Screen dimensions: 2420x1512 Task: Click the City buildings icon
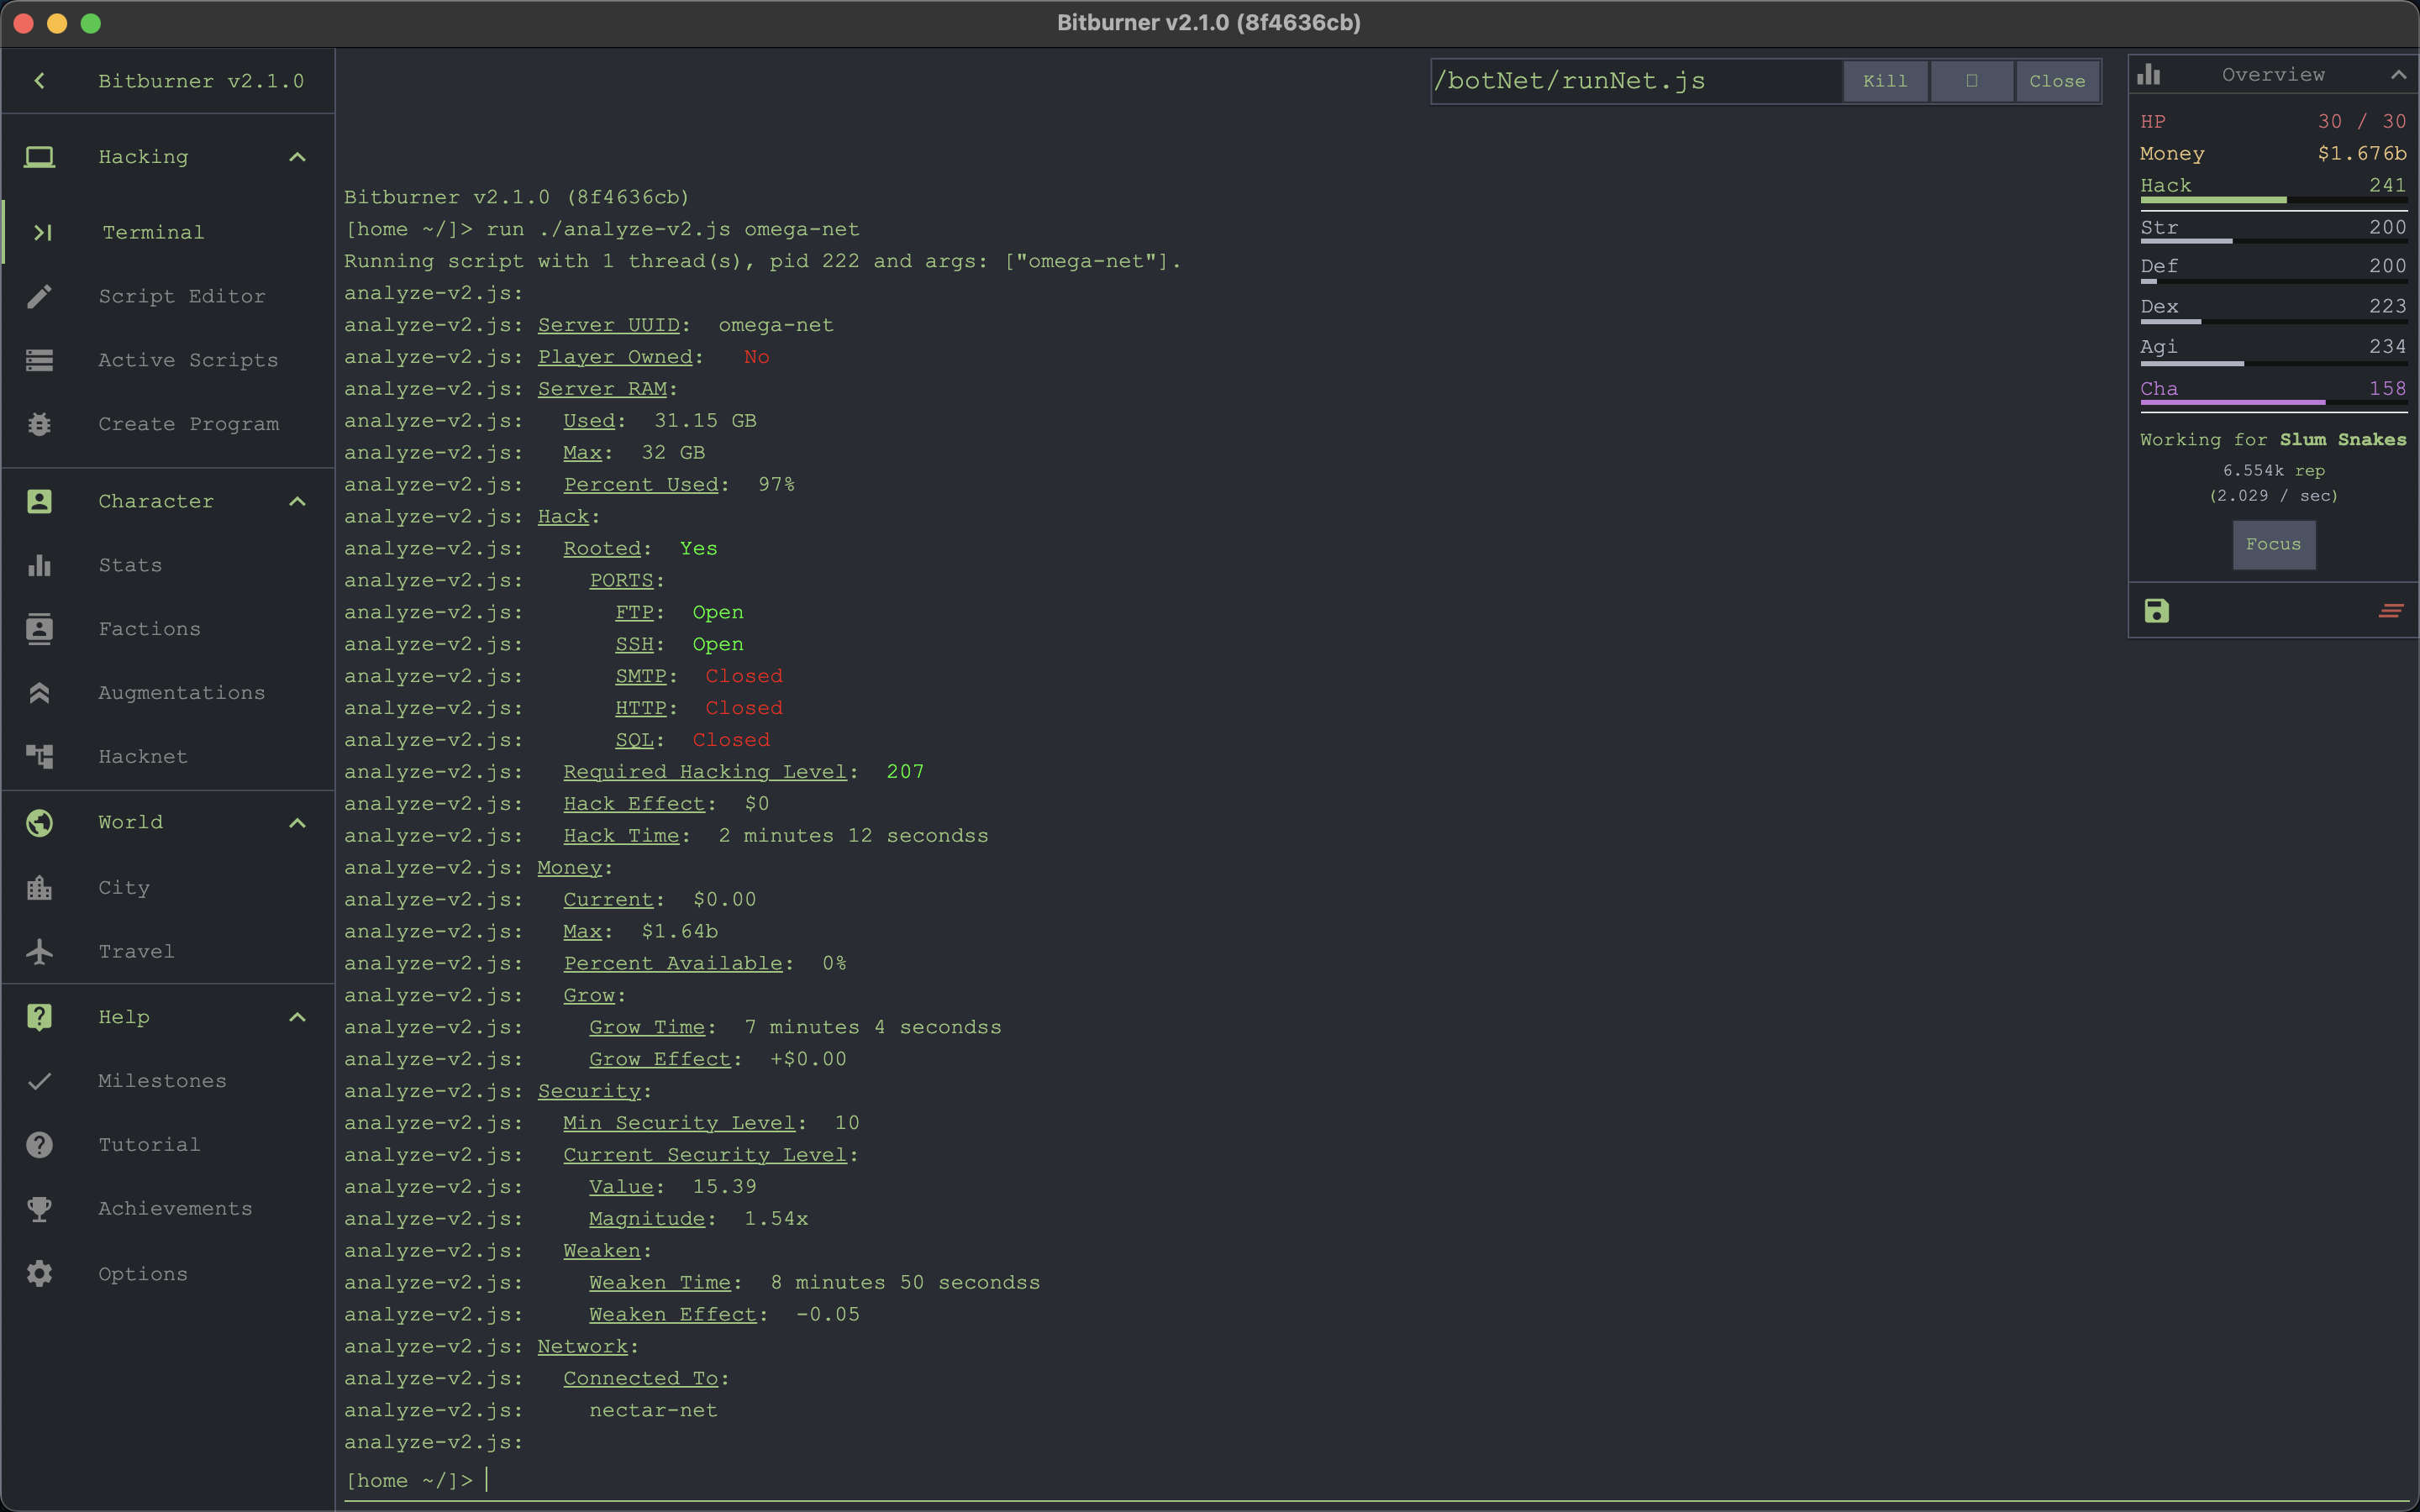[x=40, y=887]
